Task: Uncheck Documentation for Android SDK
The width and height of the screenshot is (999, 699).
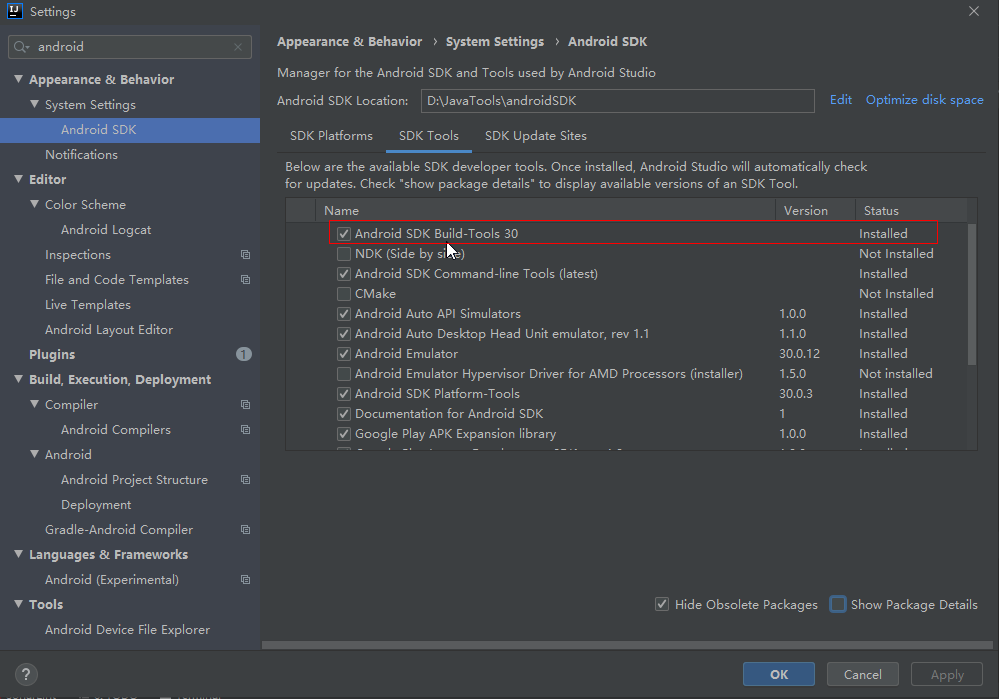Action: tap(343, 414)
